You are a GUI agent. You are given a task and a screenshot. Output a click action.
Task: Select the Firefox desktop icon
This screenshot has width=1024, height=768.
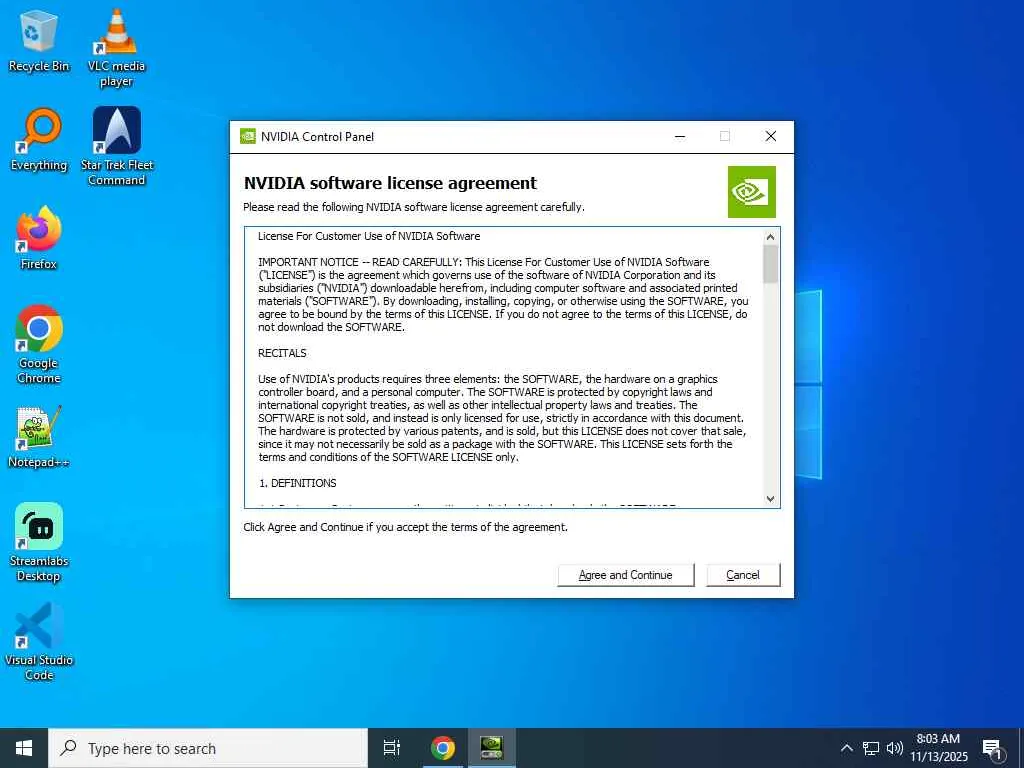click(39, 238)
